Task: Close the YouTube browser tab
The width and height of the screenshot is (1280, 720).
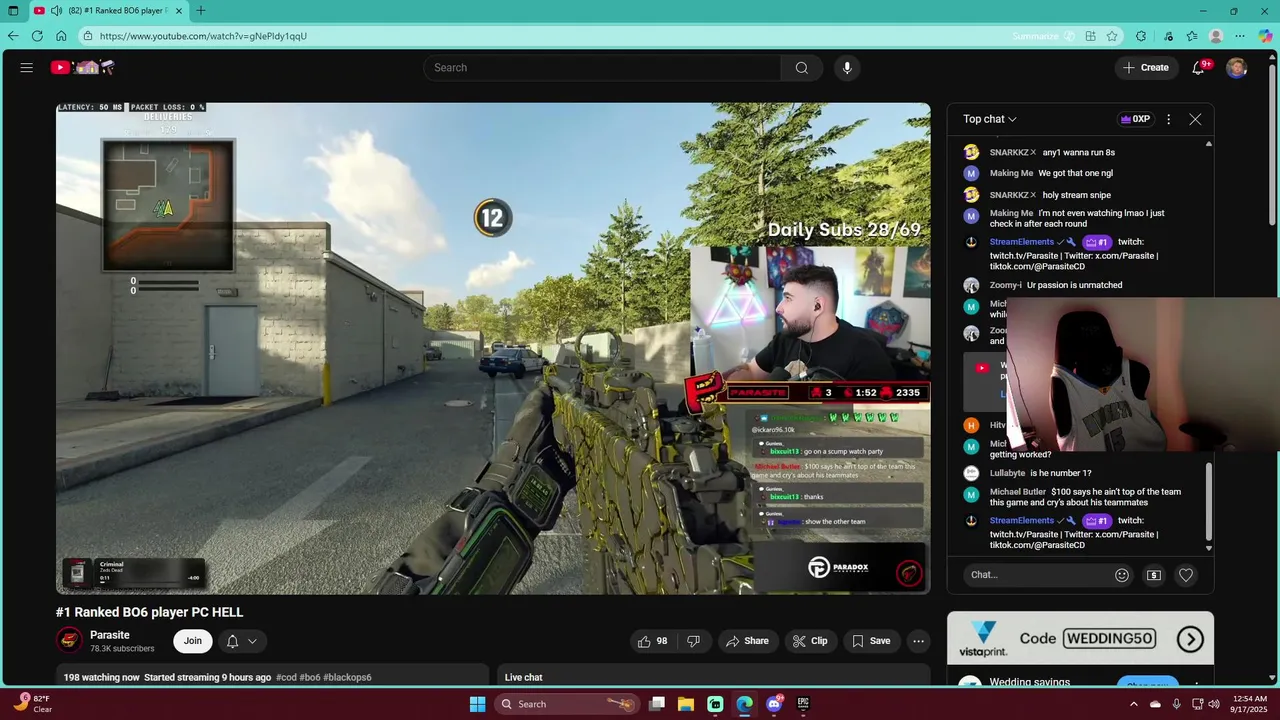Action: pyautogui.click(x=179, y=11)
